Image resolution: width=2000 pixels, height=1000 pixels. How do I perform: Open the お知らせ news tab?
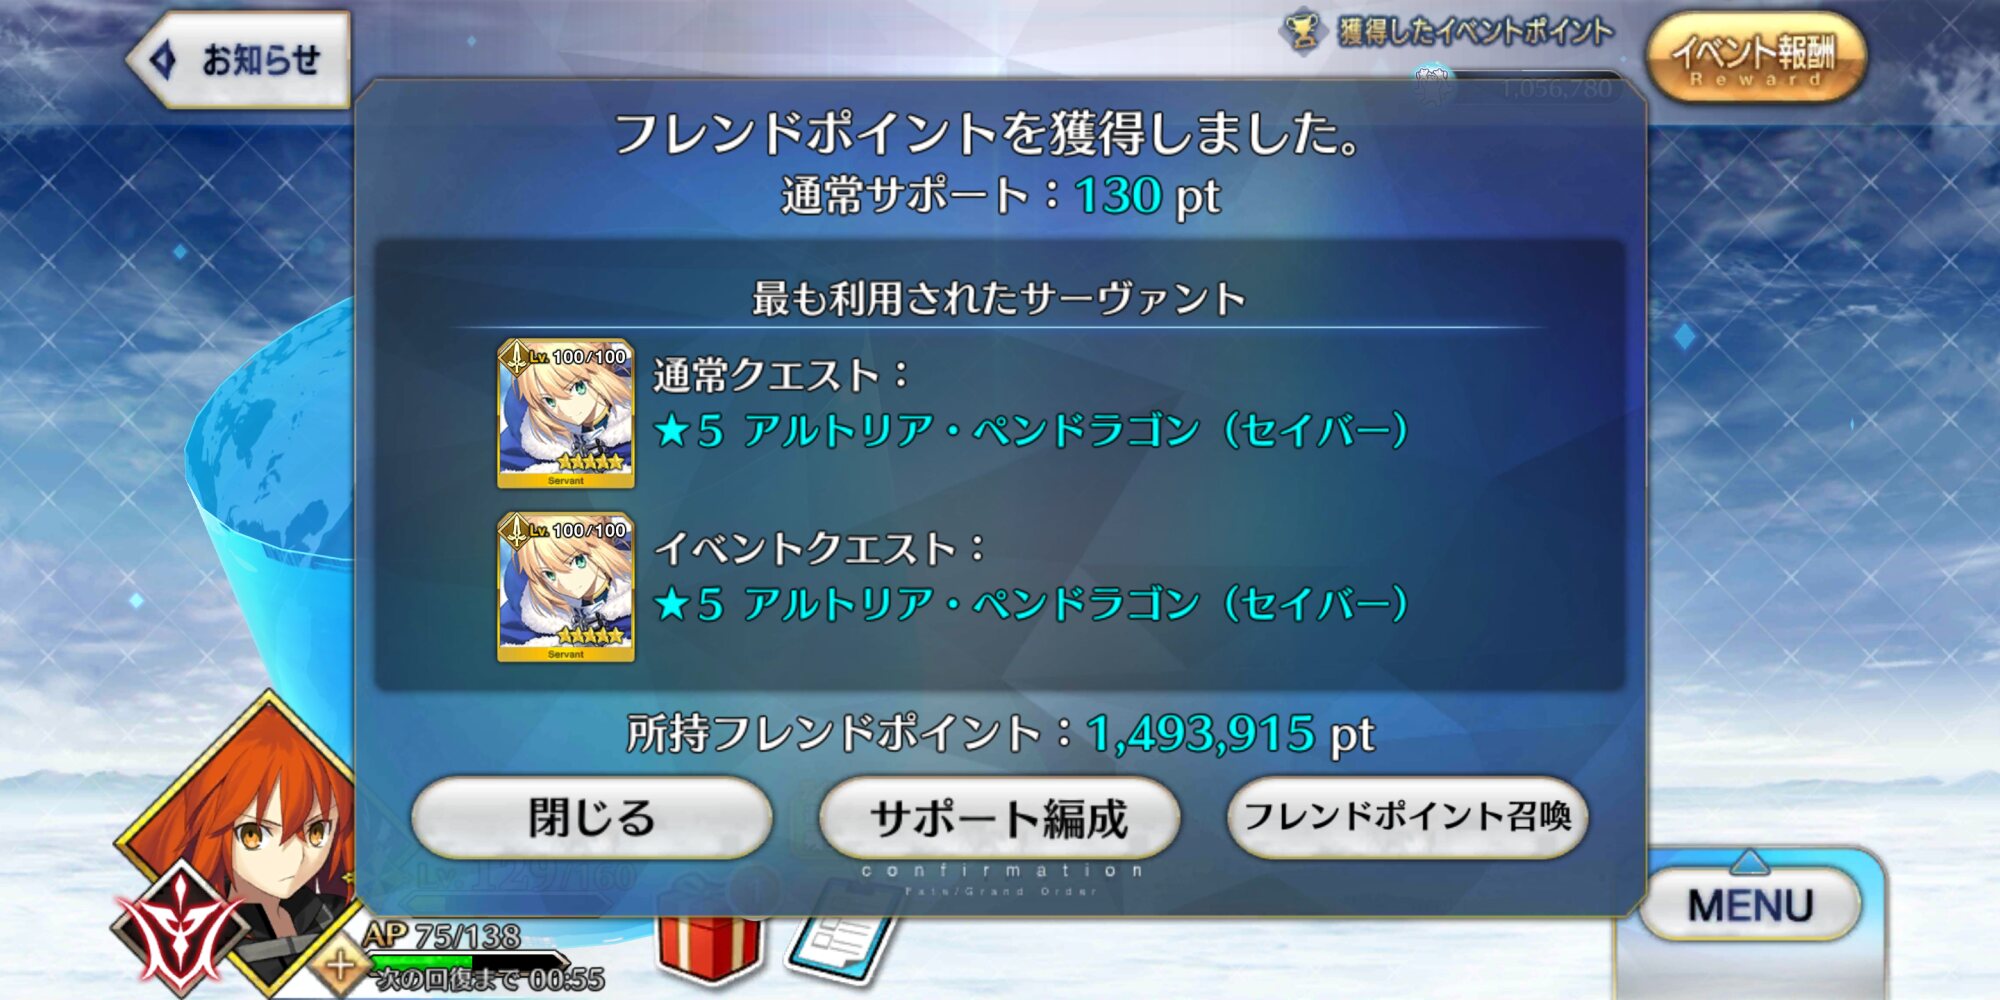(240, 59)
